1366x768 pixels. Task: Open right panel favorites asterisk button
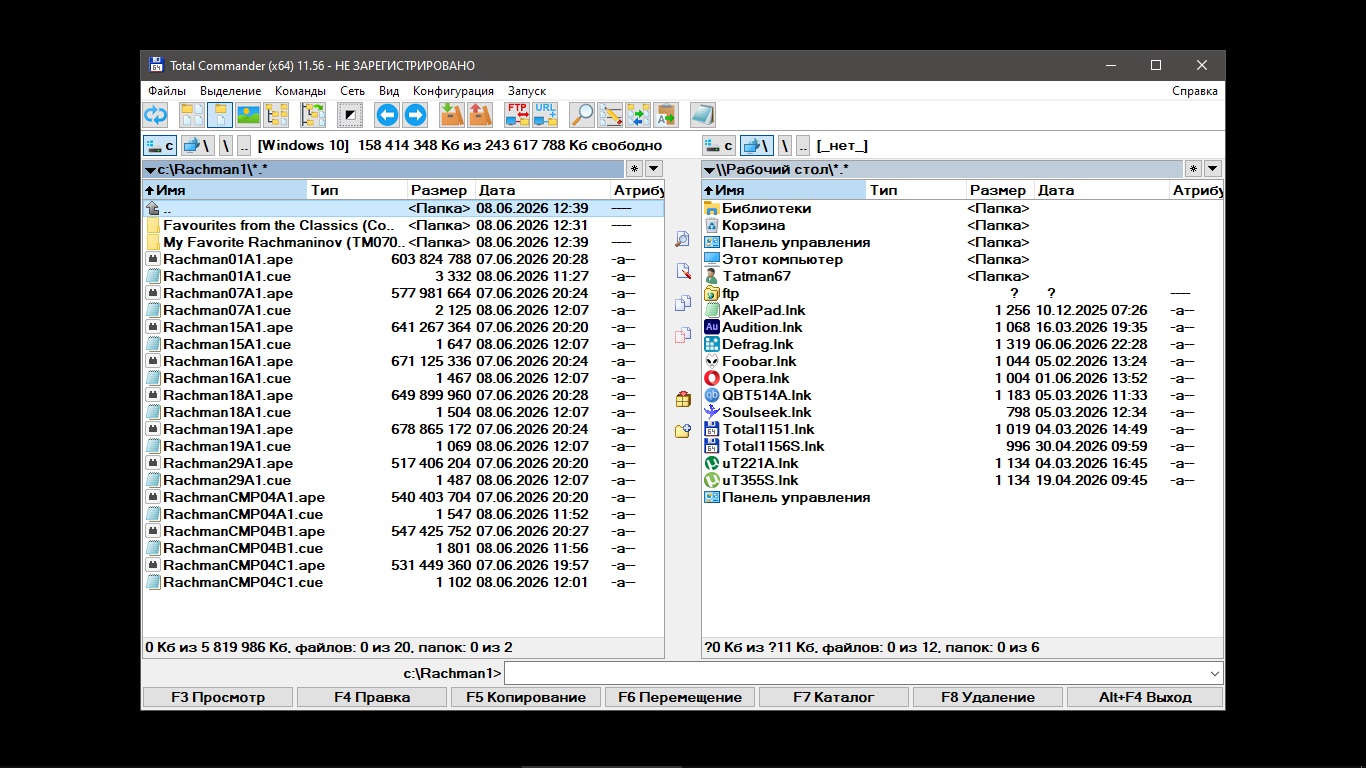pos(1194,169)
